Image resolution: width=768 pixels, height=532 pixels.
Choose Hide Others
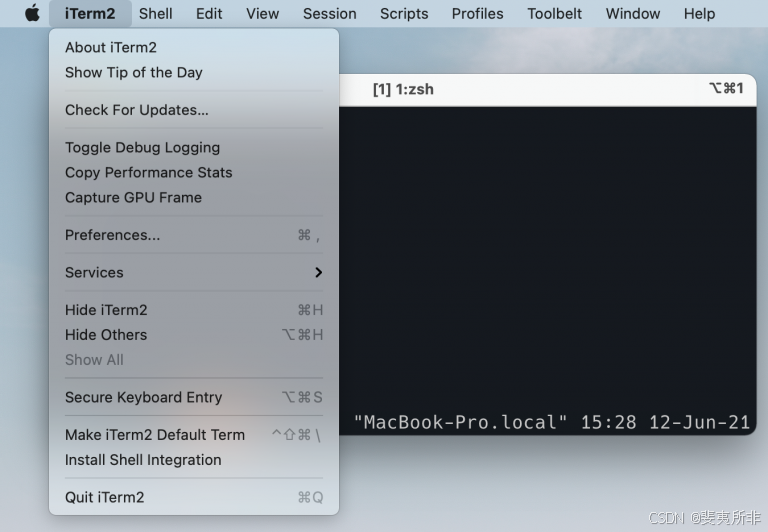[x=194, y=335]
